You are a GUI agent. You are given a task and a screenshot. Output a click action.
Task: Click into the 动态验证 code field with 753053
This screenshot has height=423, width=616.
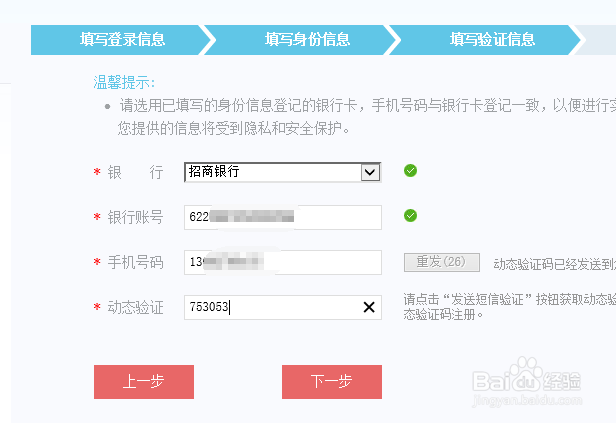282,307
